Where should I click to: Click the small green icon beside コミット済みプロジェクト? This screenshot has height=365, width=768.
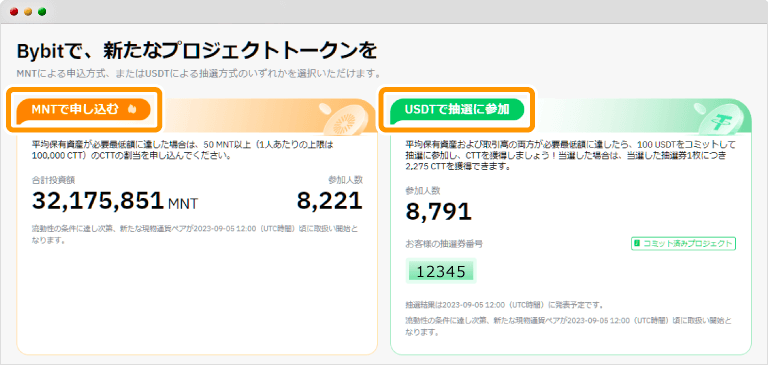(x=637, y=243)
